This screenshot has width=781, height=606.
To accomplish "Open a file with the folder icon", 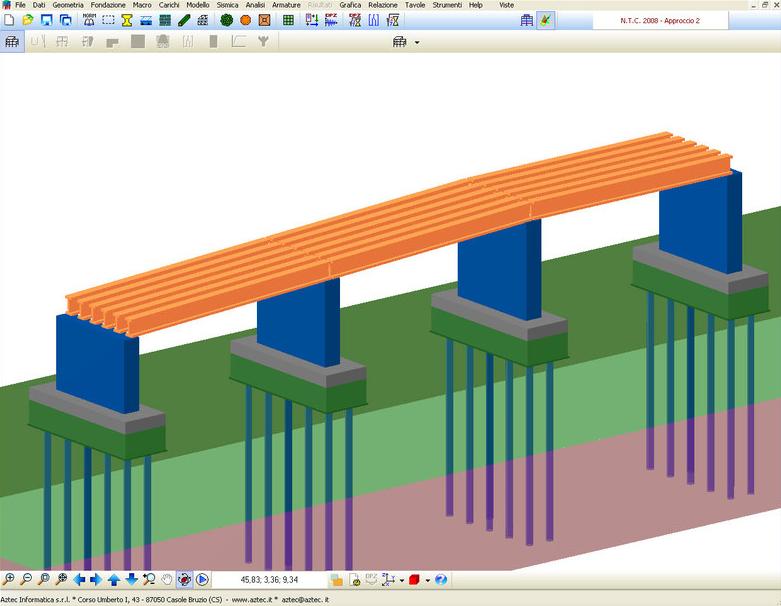I will point(28,20).
